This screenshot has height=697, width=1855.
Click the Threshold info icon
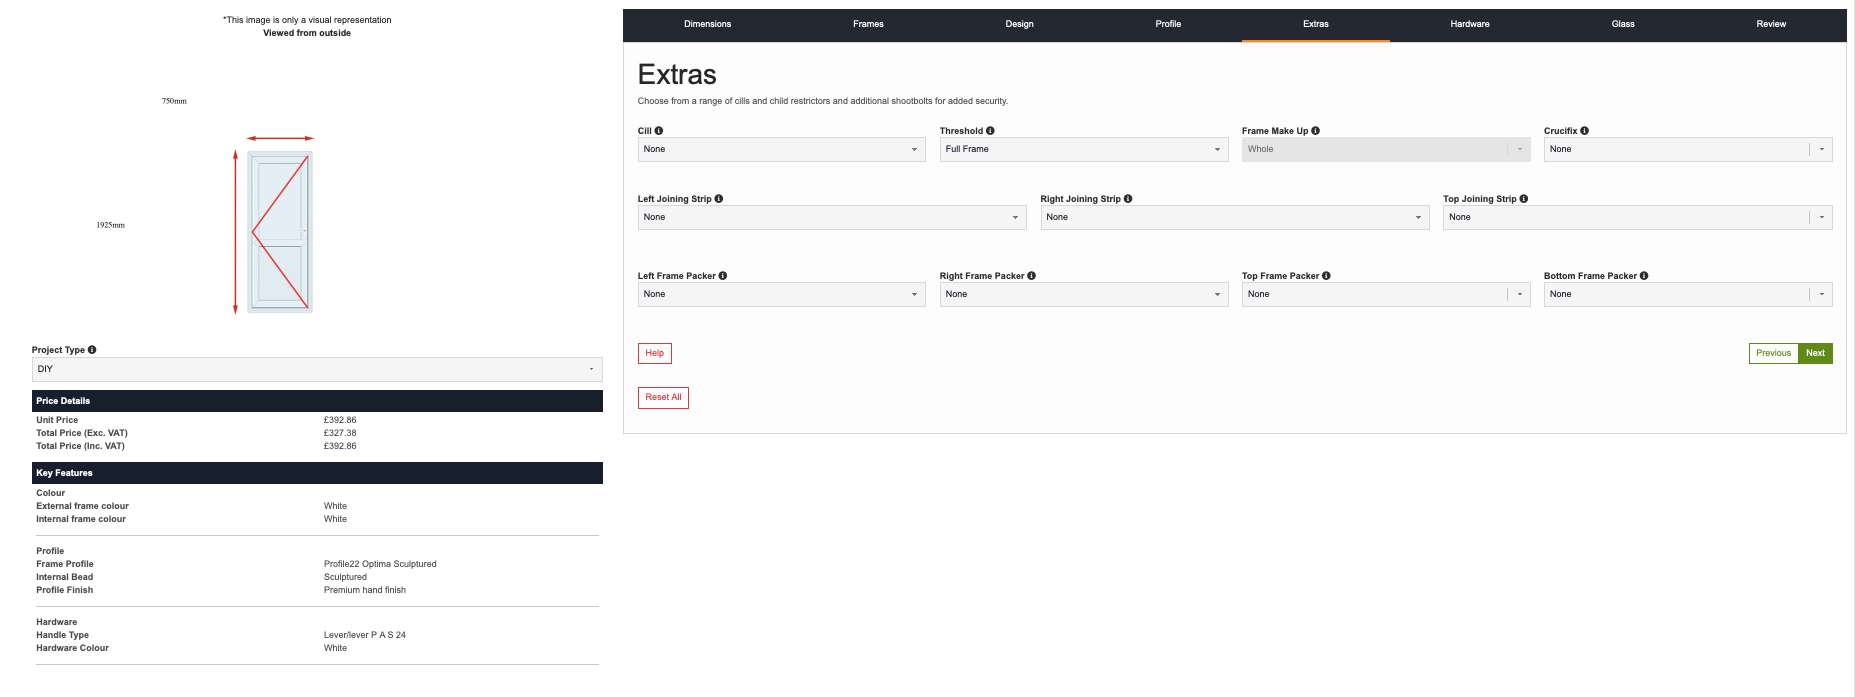point(990,131)
